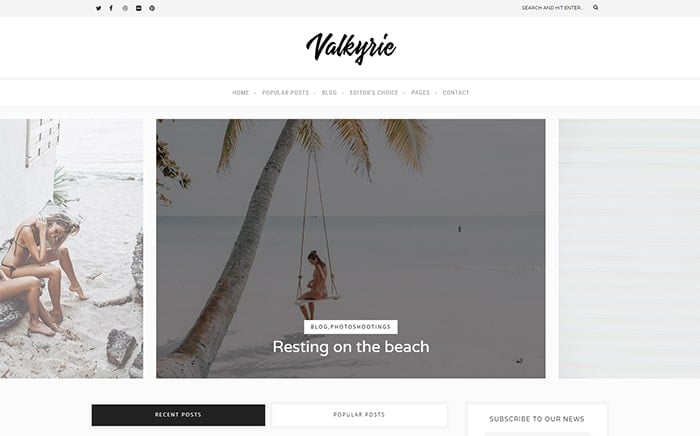
Task: Show the previous slide with women on beach
Action: (x=71, y=249)
